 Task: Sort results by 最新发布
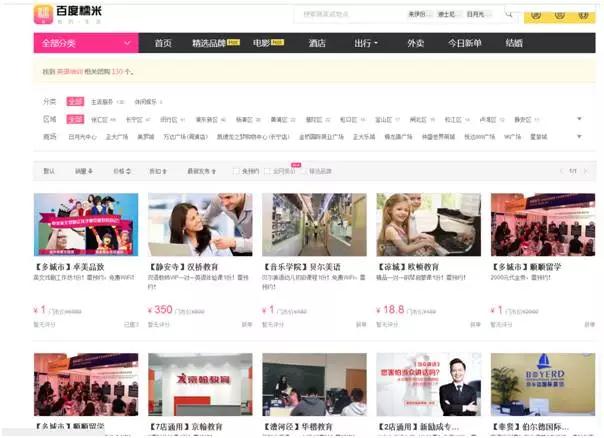click(201, 171)
